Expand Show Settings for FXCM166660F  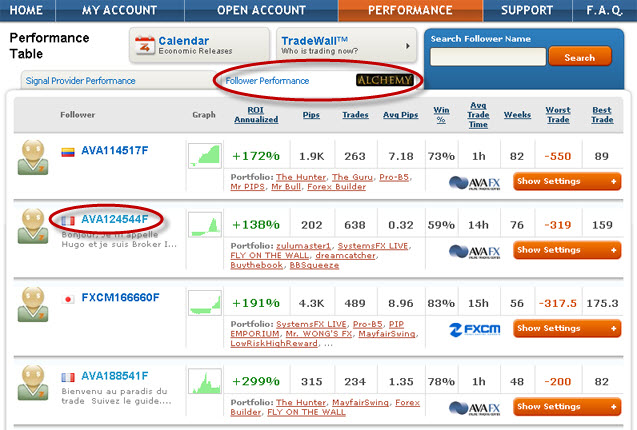(x=566, y=328)
